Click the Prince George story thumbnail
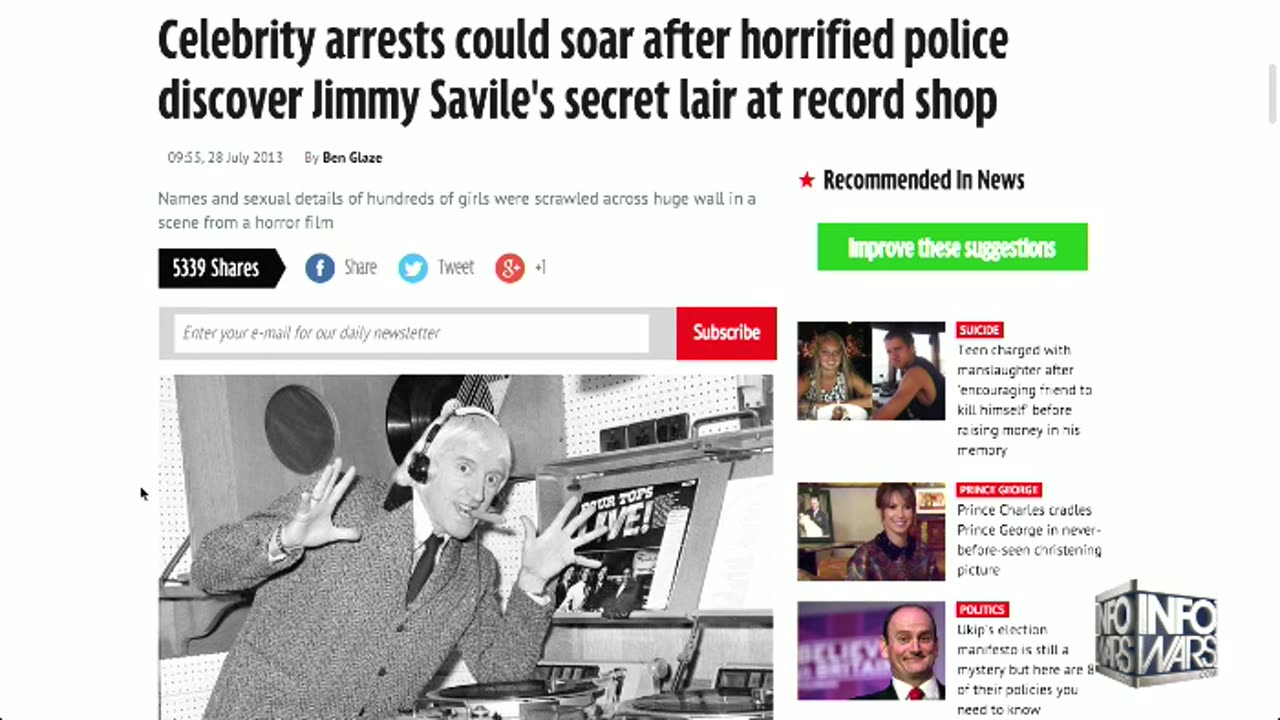This screenshot has height=720, width=1280. [871, 531]
